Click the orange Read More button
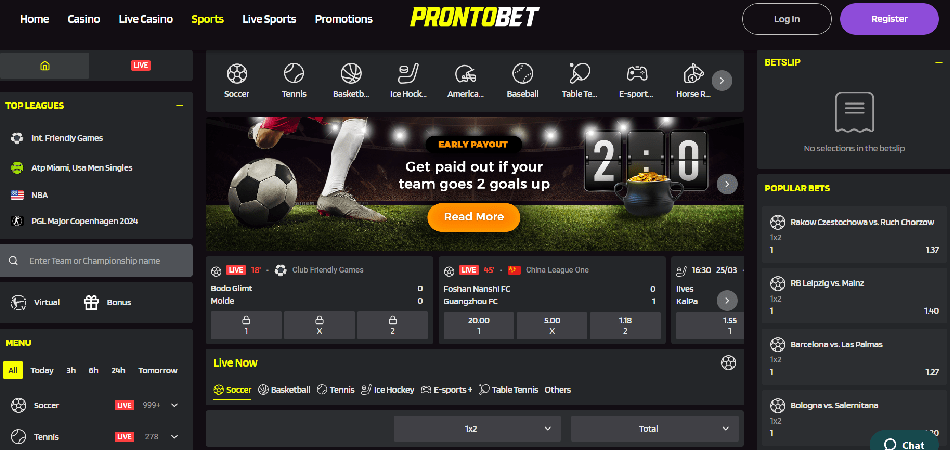 (474, 217)
